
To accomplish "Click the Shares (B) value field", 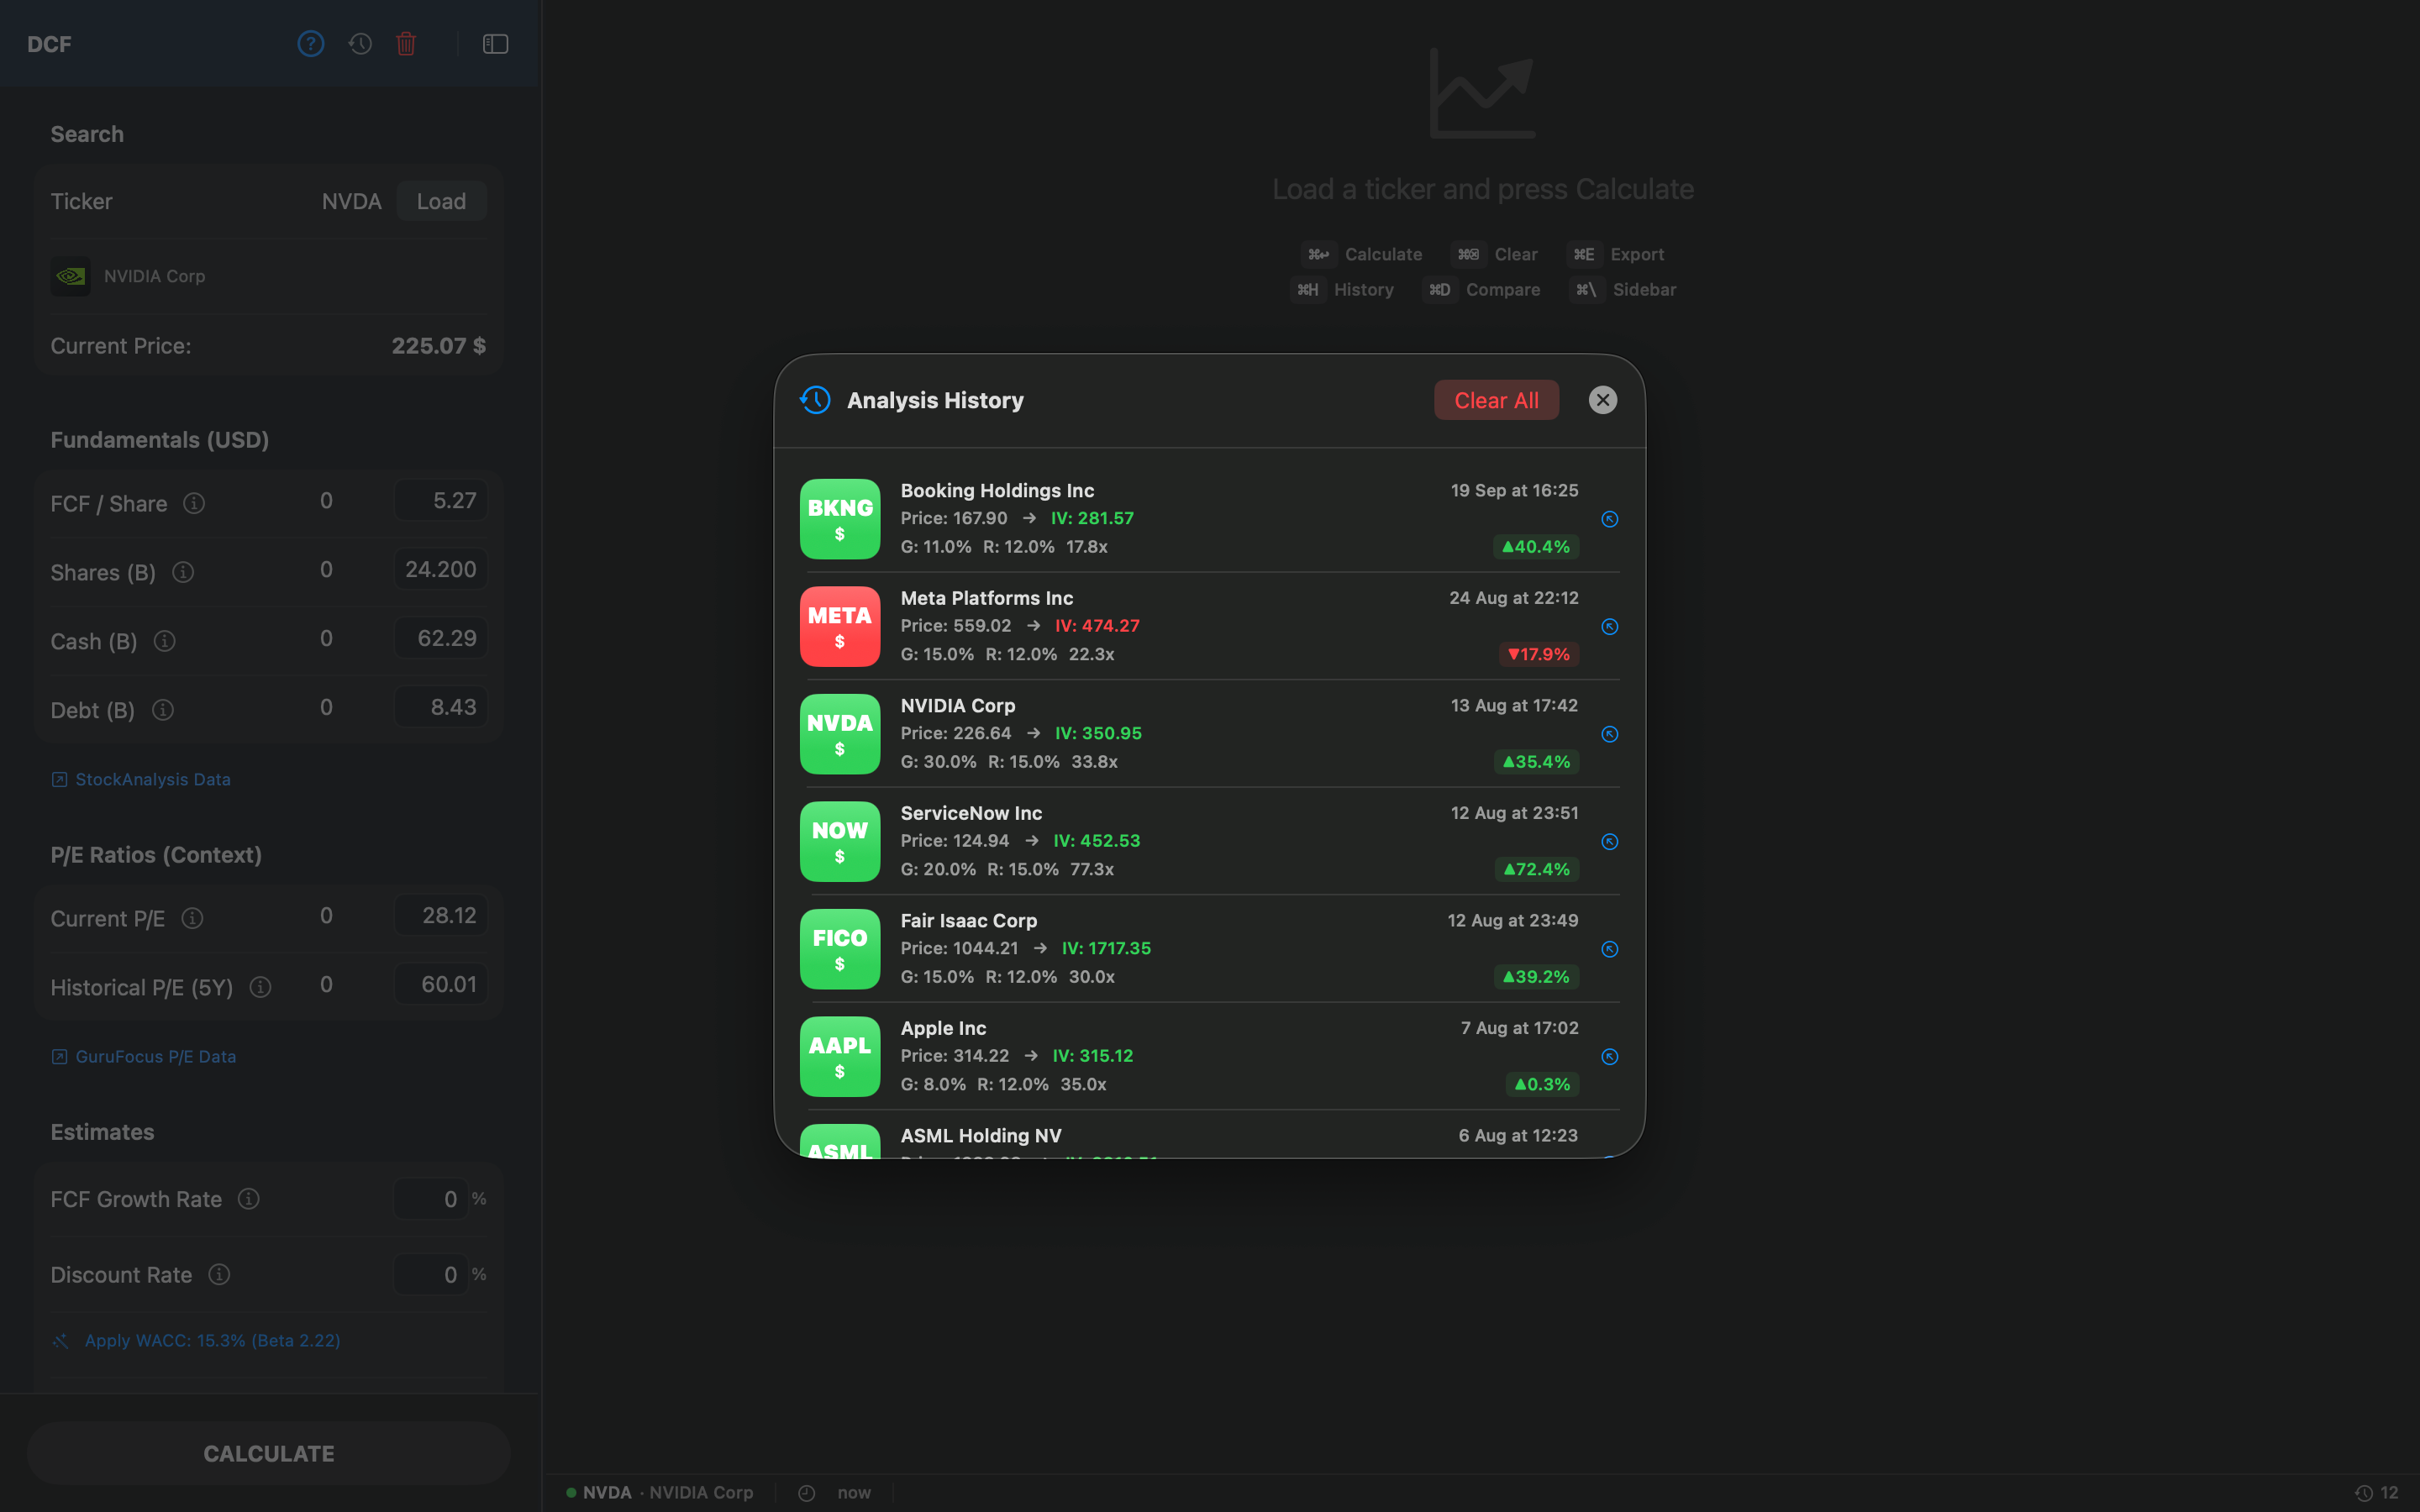I will pos(441,569).
